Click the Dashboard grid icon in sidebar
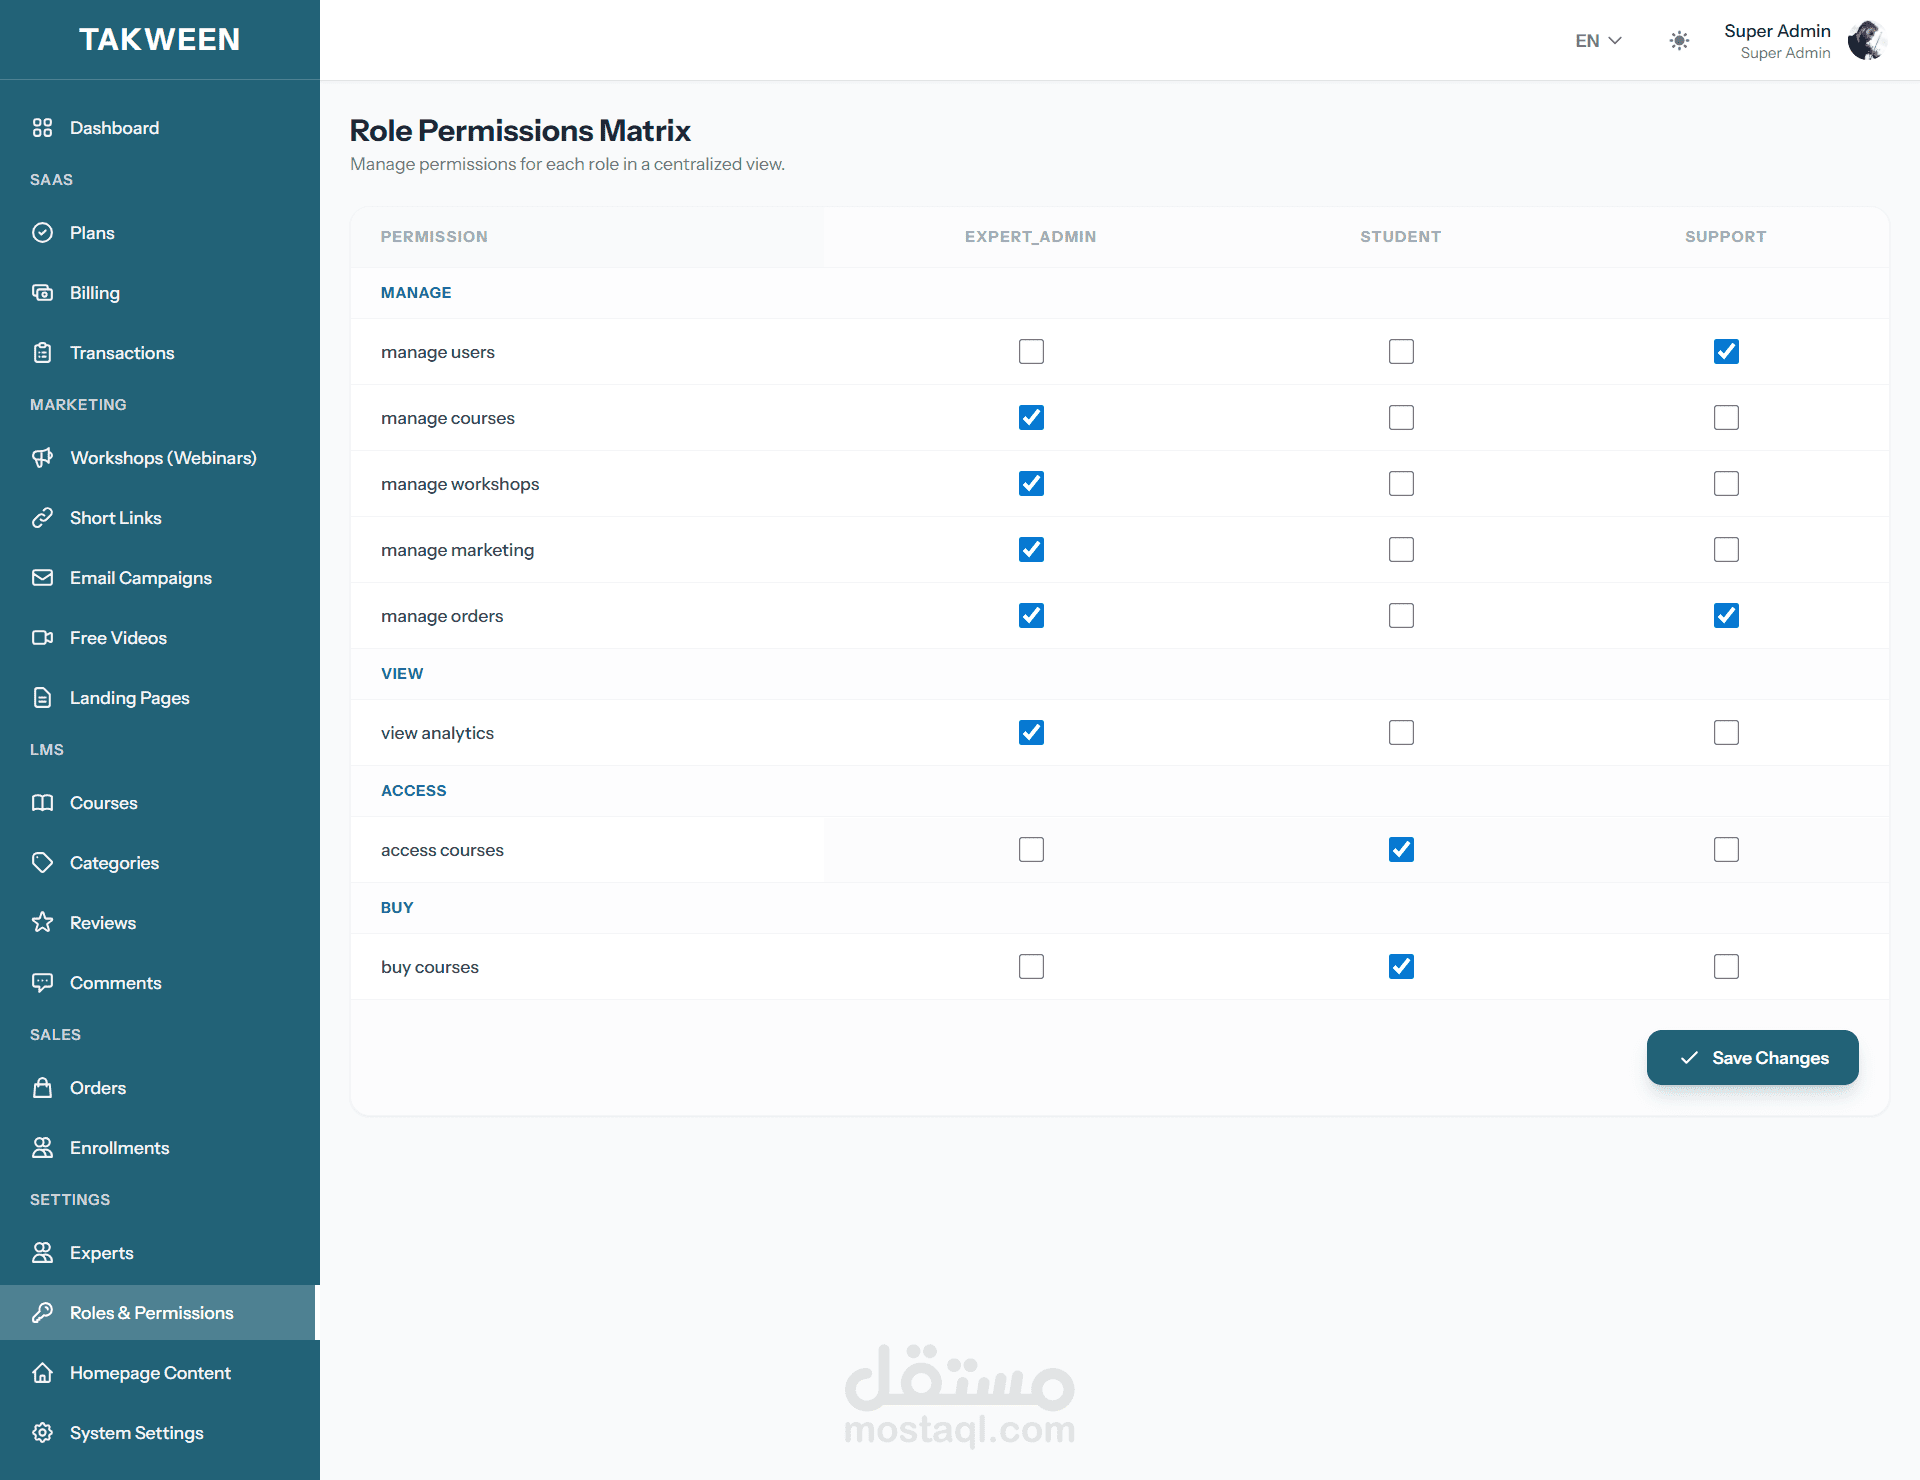The width and height of the screenshot is (1920, 1480). tap(42, 128)
